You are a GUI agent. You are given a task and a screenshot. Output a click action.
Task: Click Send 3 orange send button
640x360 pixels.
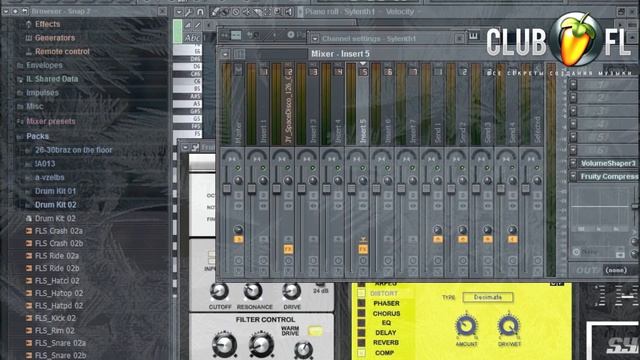(487, 240)
